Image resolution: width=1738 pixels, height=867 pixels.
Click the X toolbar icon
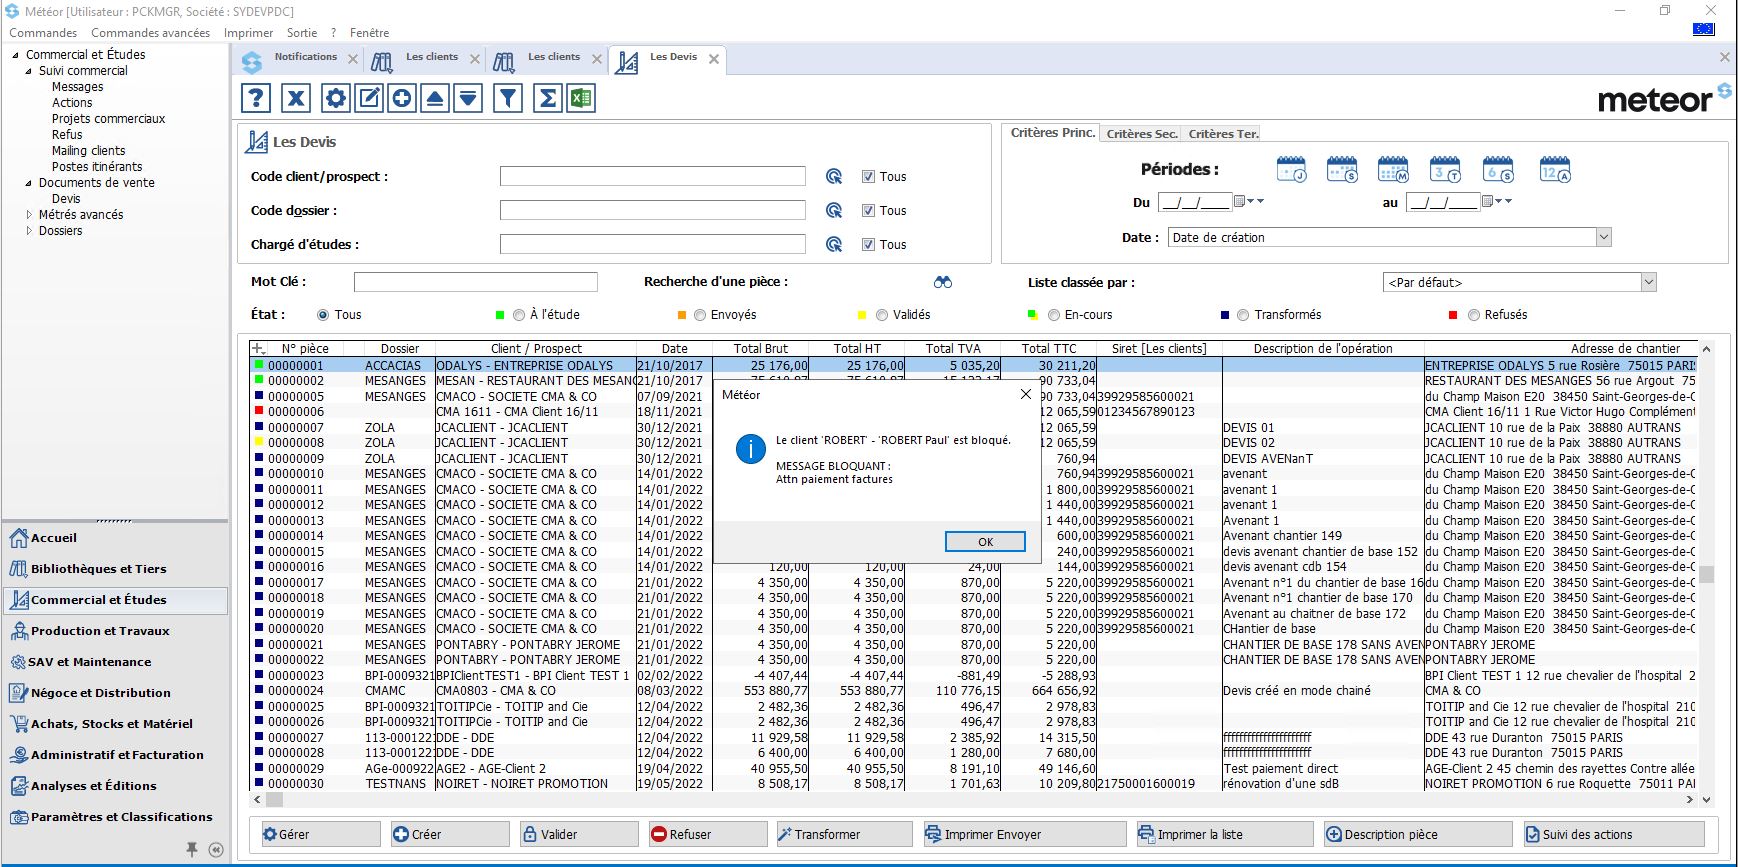click(296, 98)
